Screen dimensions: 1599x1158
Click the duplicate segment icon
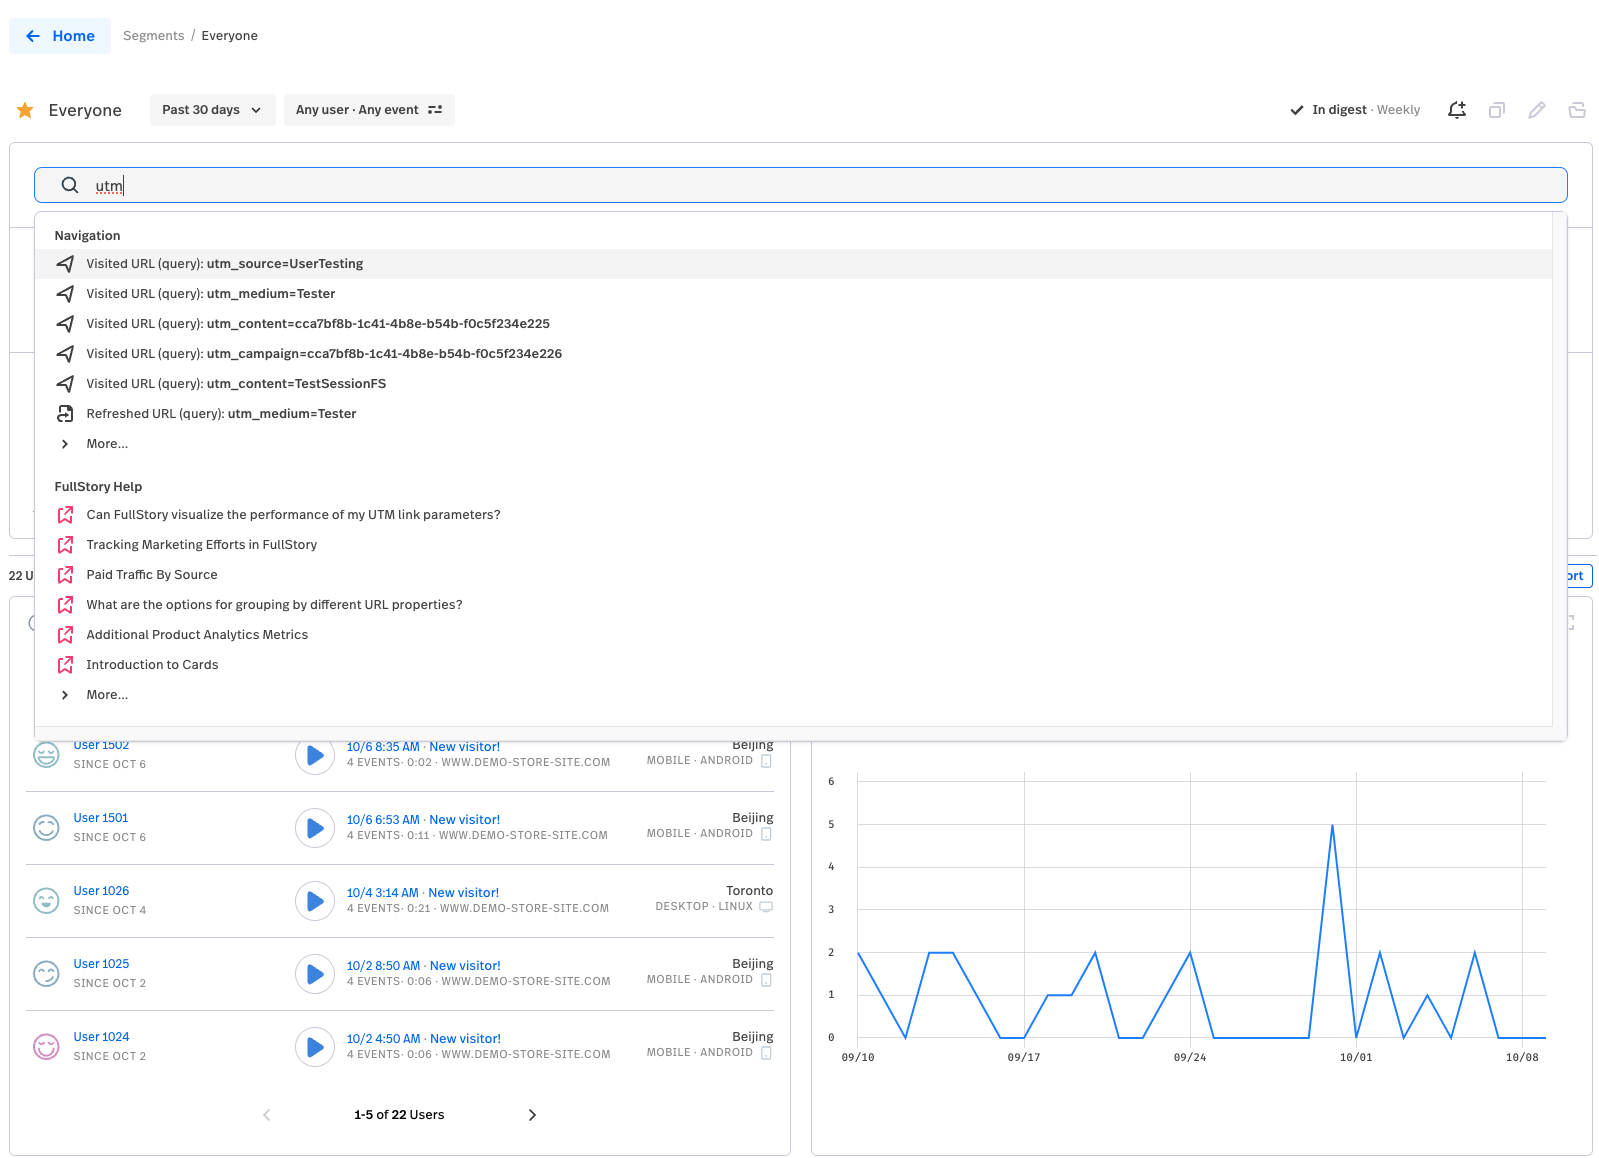click(x=1497, y=110)
